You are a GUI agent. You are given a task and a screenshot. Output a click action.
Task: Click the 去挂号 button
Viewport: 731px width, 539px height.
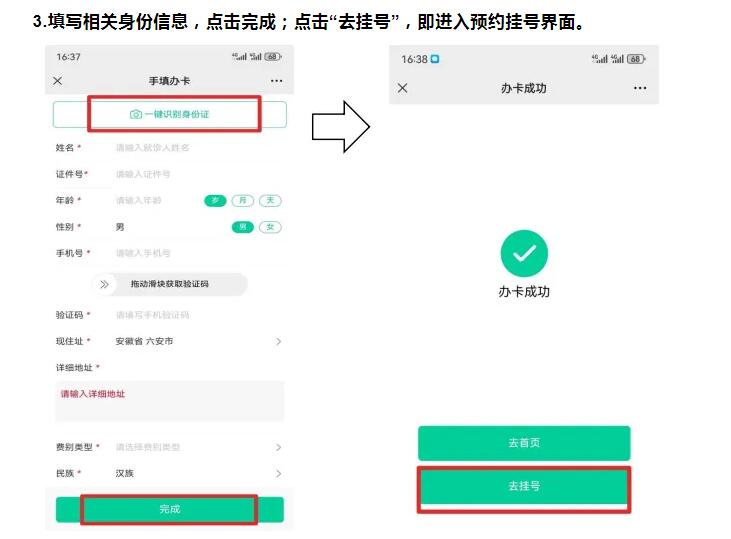coord(524,486)
